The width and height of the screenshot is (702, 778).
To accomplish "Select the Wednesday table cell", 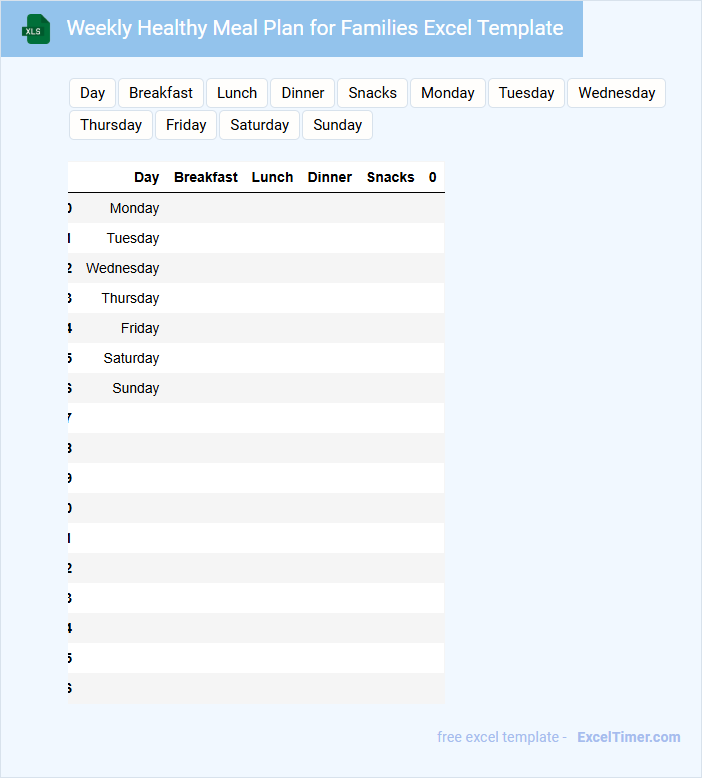I will click(123, 268).
